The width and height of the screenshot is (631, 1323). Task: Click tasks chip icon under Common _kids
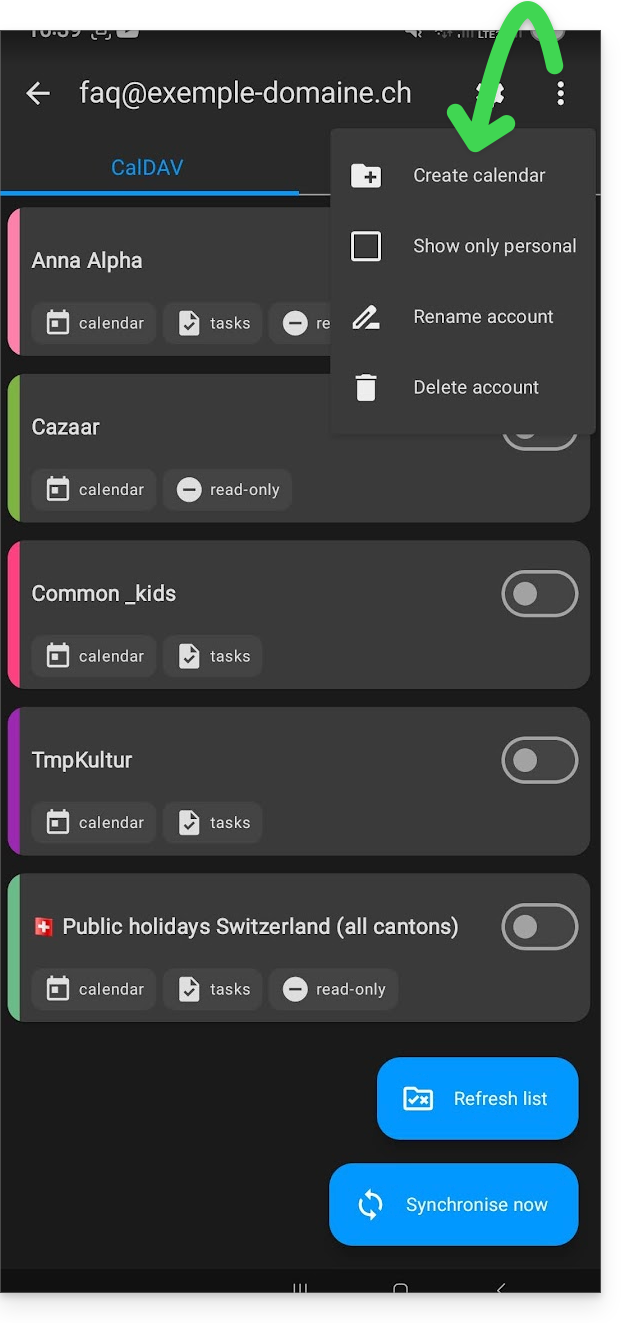coord(189,656)
